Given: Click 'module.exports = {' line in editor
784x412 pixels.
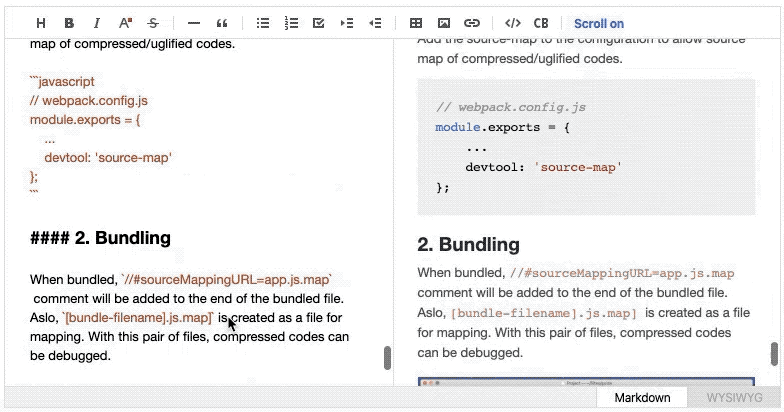Looking at the screenshot, I should [x=85, y=120].
